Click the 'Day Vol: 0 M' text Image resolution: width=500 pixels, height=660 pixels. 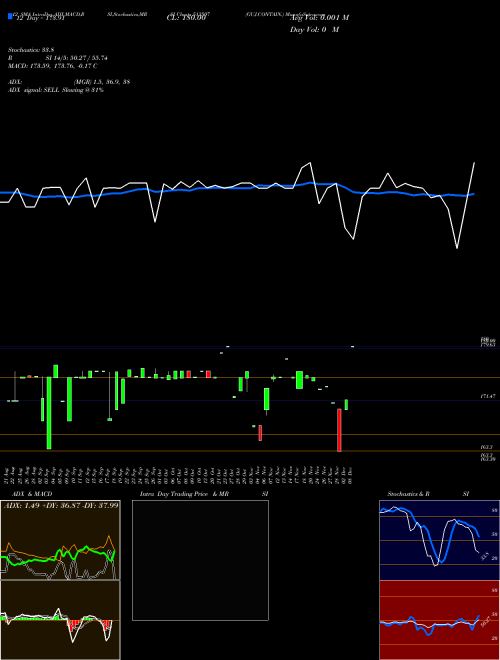(314, 30)
